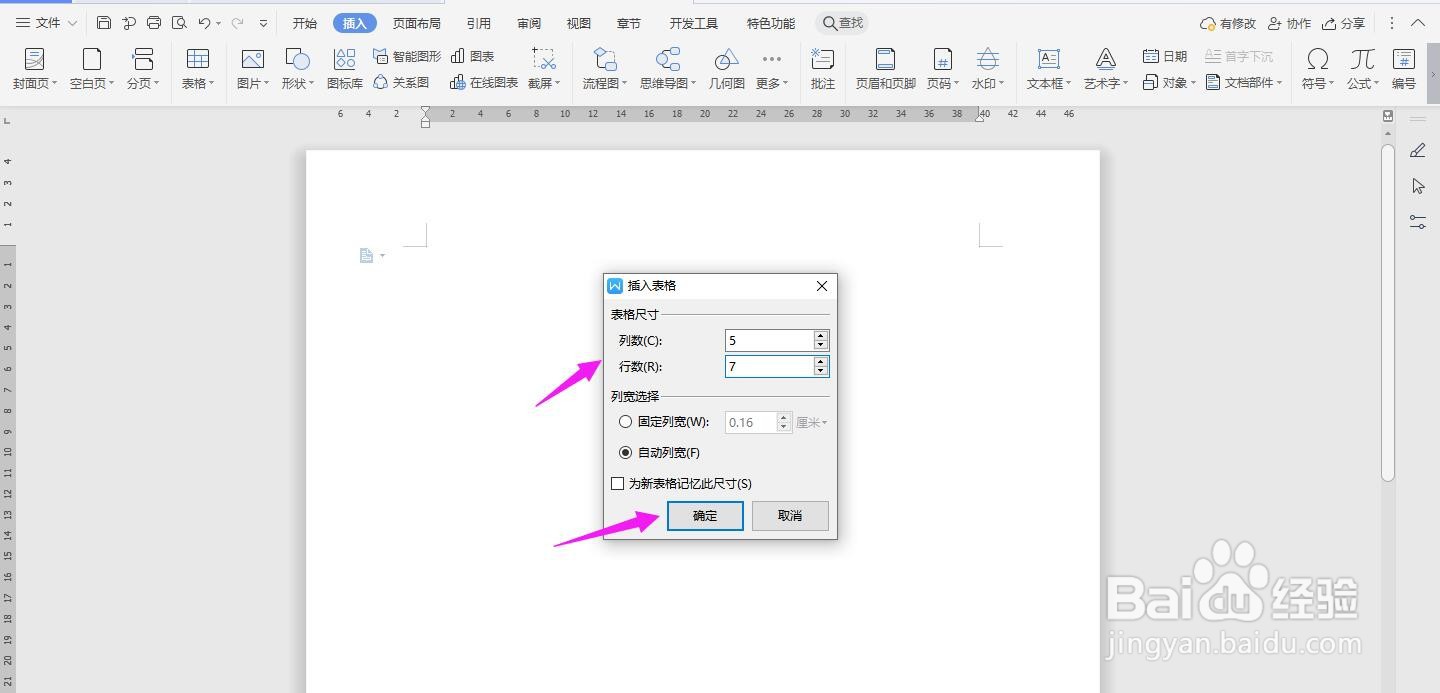Open the 图标库 icon library
The image size is (1440, 693).
click(x=345, y=69)
